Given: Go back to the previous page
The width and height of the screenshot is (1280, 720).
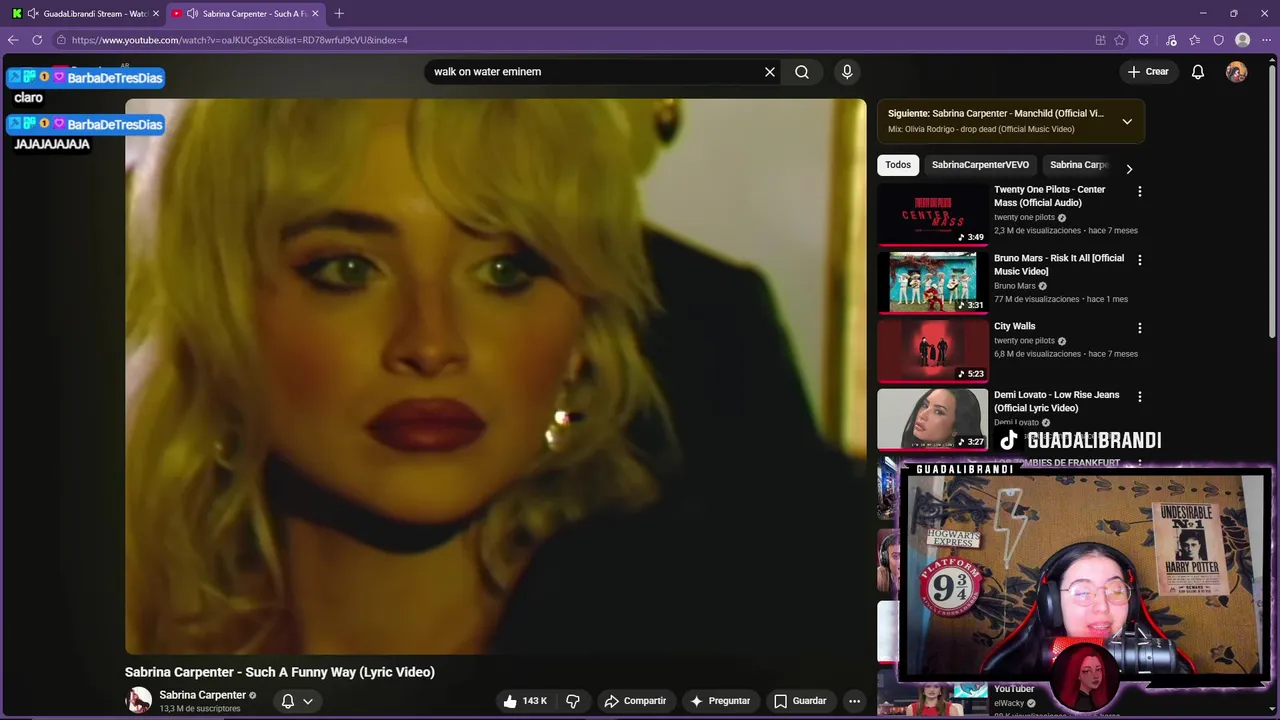Looking at the screenshot, I should coord(13,40).
